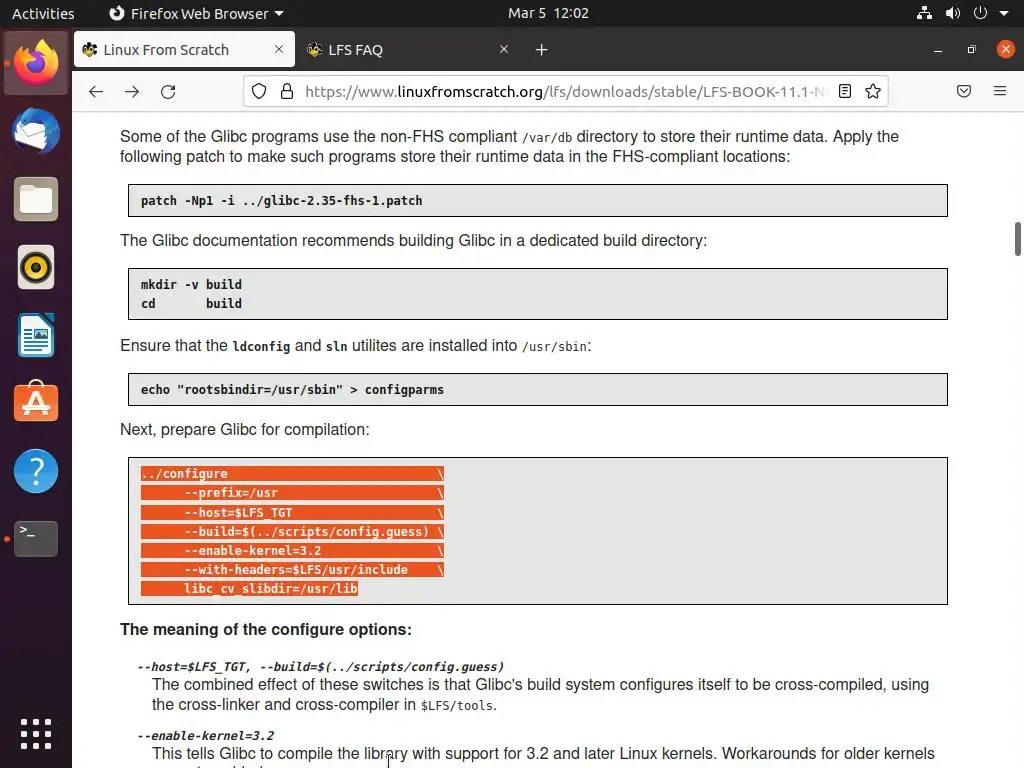Image resolution: width=1024 pixels, height=768 pixels.
Task: Show the applications grid
Action: tap(36, 734)
